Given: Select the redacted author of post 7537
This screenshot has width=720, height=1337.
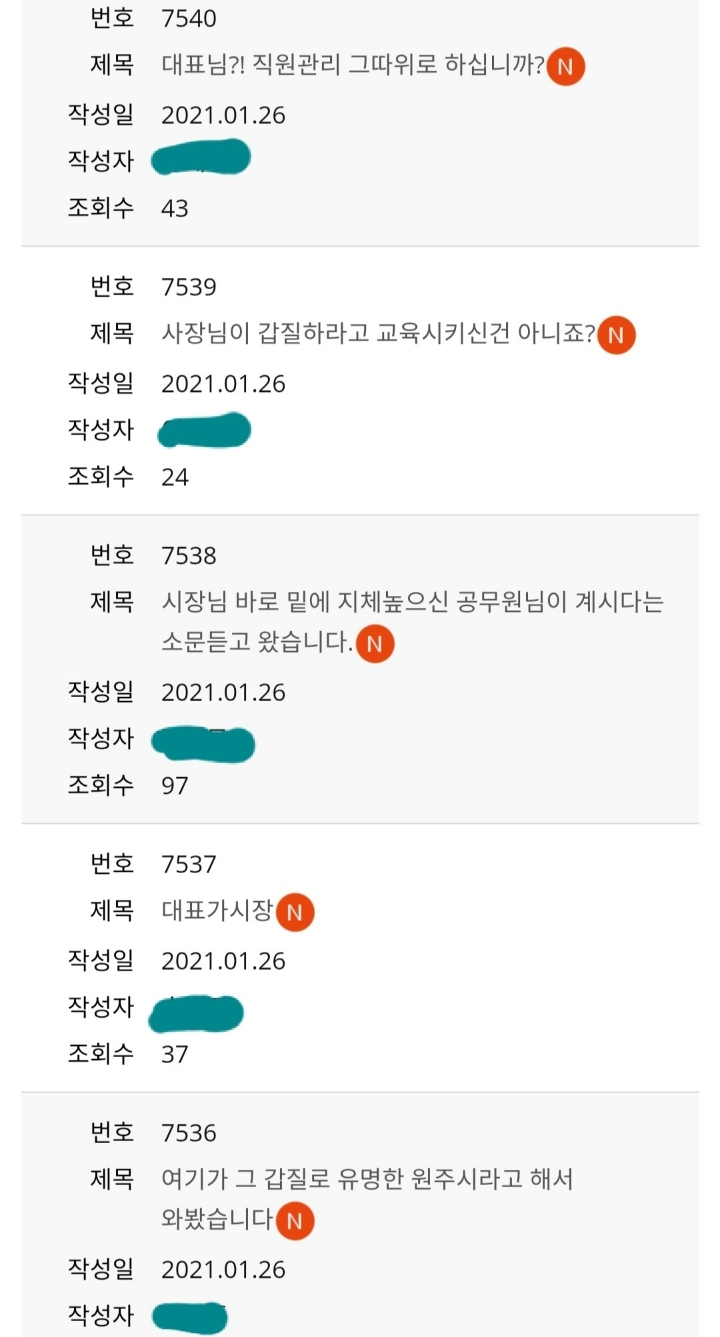Looking at the screenshot, I should click(x=196, y=1012).
